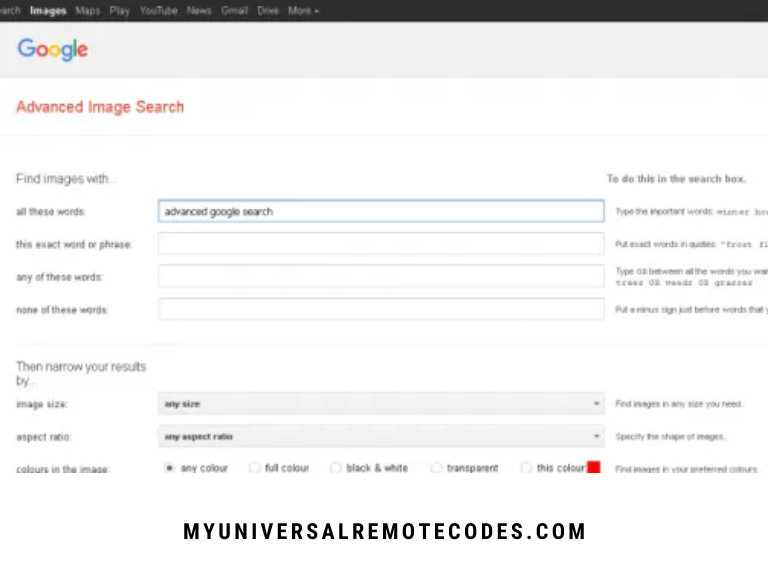768x576 pixels.
Task: Open YouTube from the top bar
Action: tap(159, 11)
